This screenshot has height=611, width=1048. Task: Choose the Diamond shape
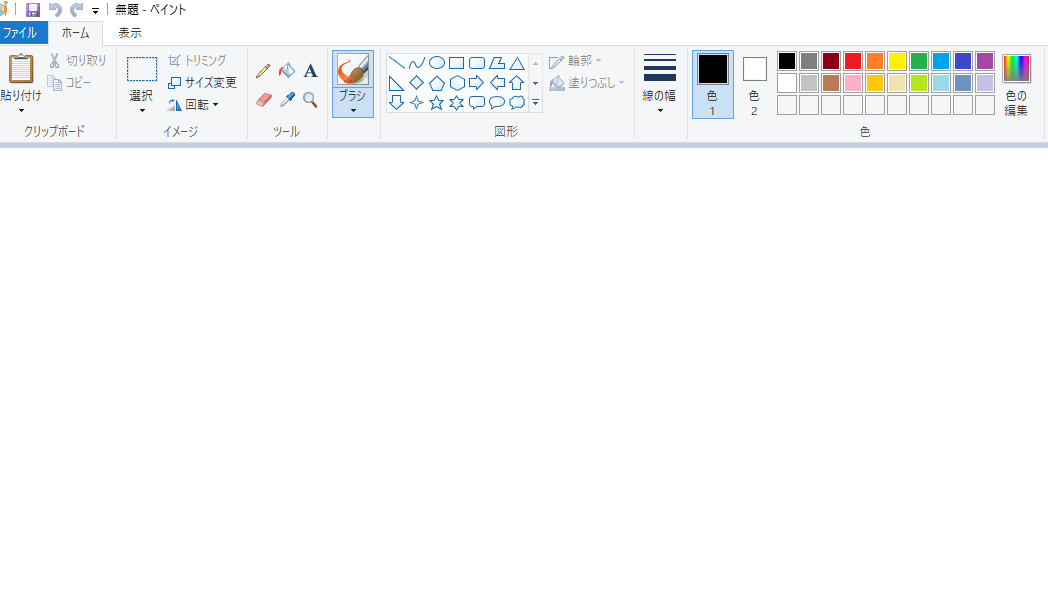[416, 83]
